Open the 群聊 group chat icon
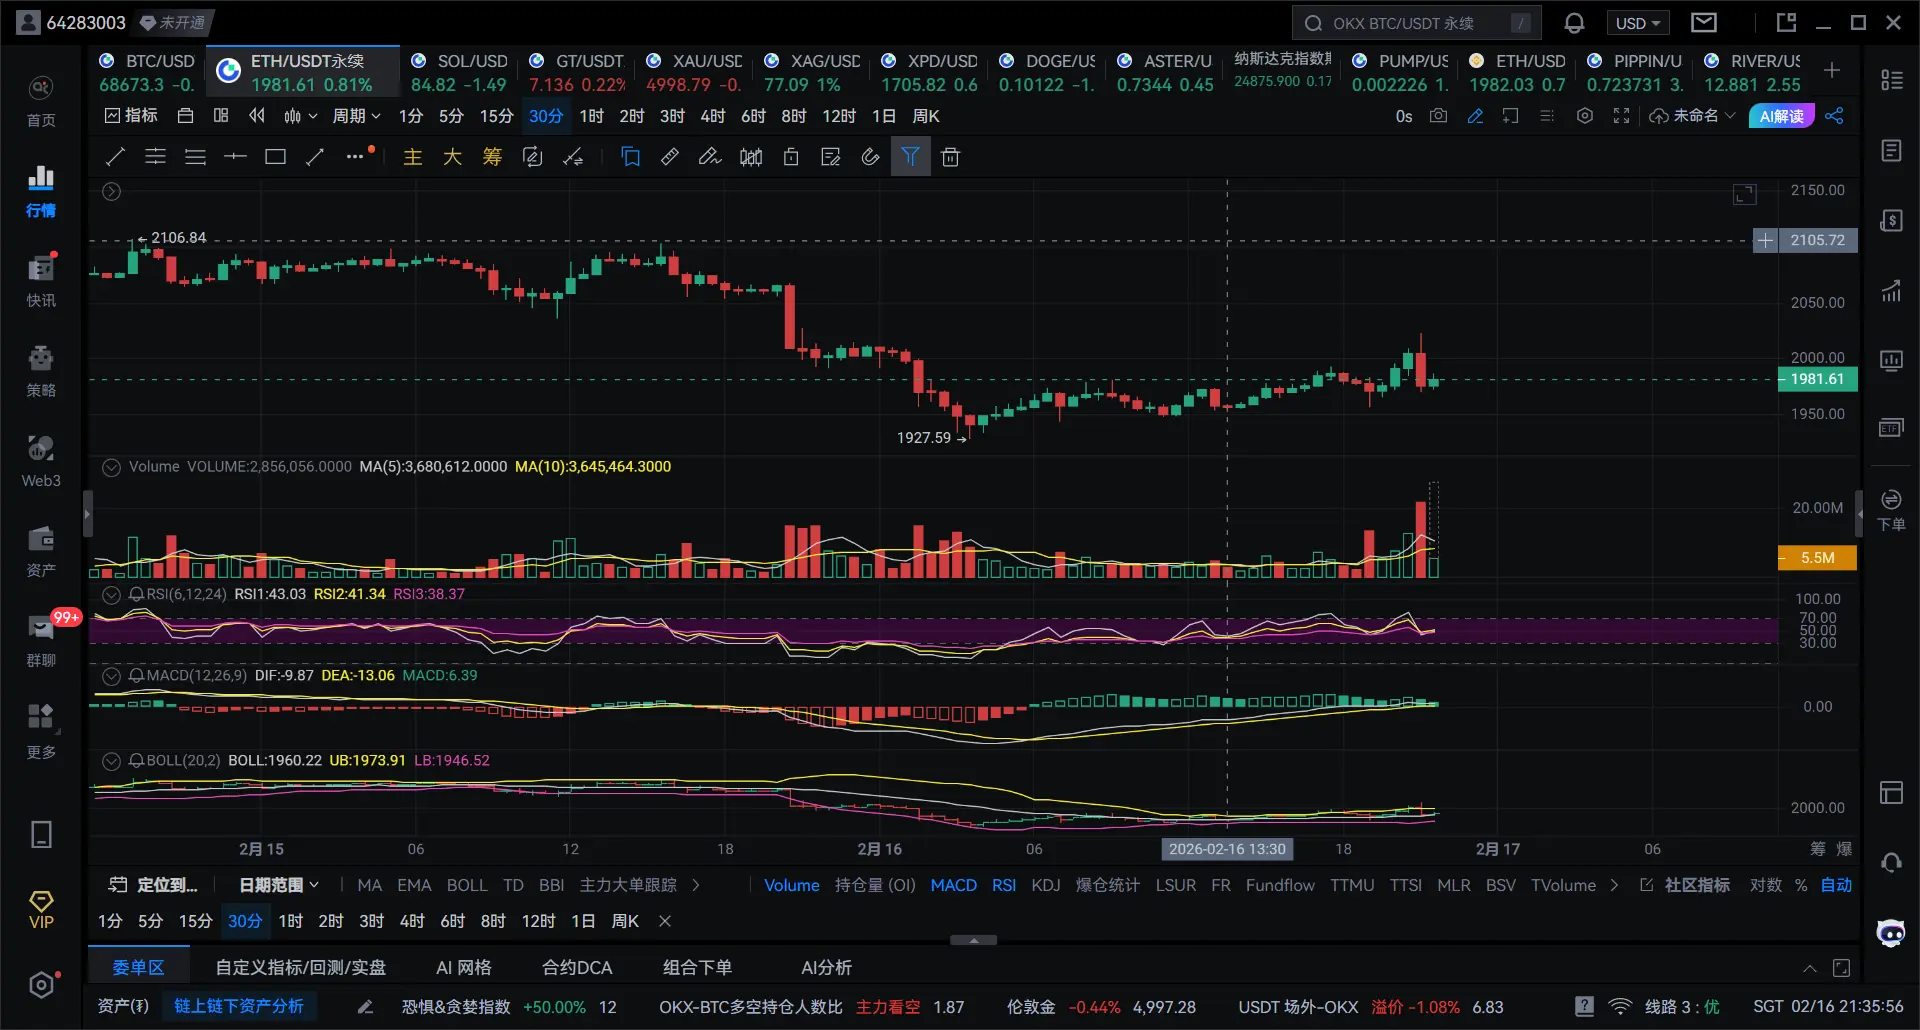This screenshot has width=1920, height=1030. (x=41, y=640)
